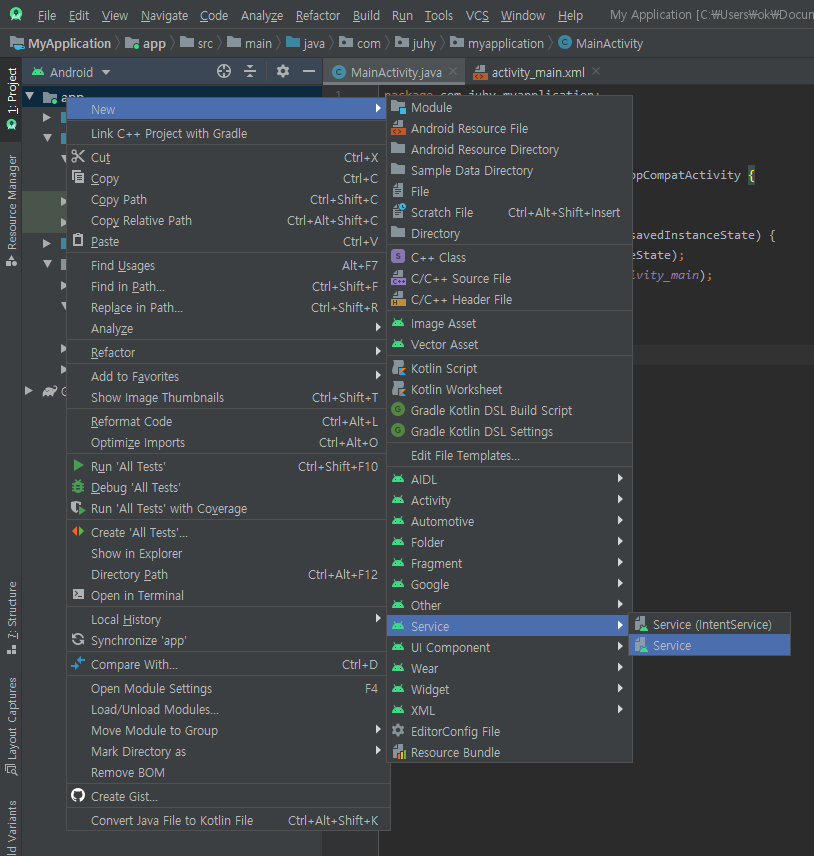Select Gradle Kotlin DSL Build Script
Viewport: 814px width, 856px height.
pyautogui.click(x=509, y=411)
